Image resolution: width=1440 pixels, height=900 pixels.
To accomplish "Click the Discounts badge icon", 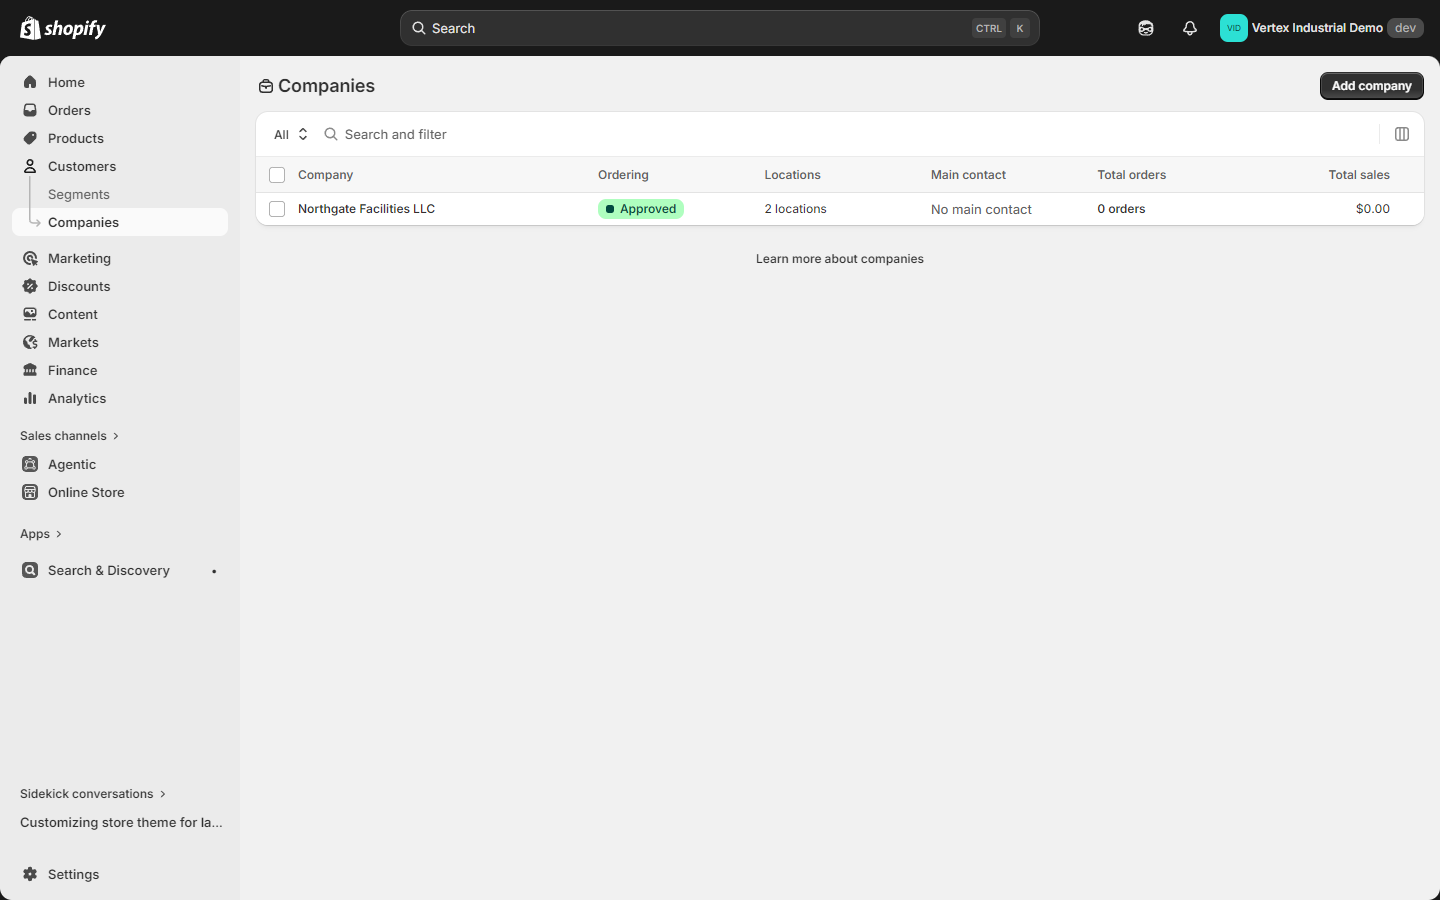I will click(x=30, y=286).
